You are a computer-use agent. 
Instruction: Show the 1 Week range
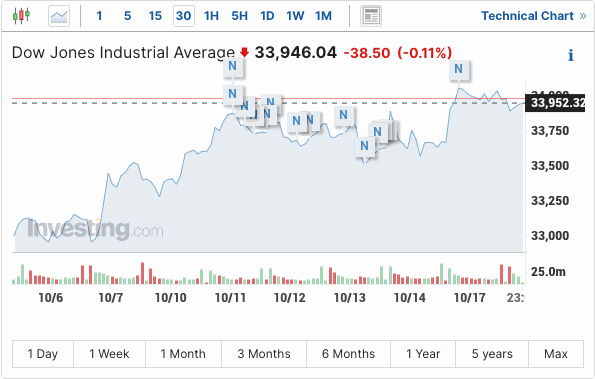(x=109, y=354)
